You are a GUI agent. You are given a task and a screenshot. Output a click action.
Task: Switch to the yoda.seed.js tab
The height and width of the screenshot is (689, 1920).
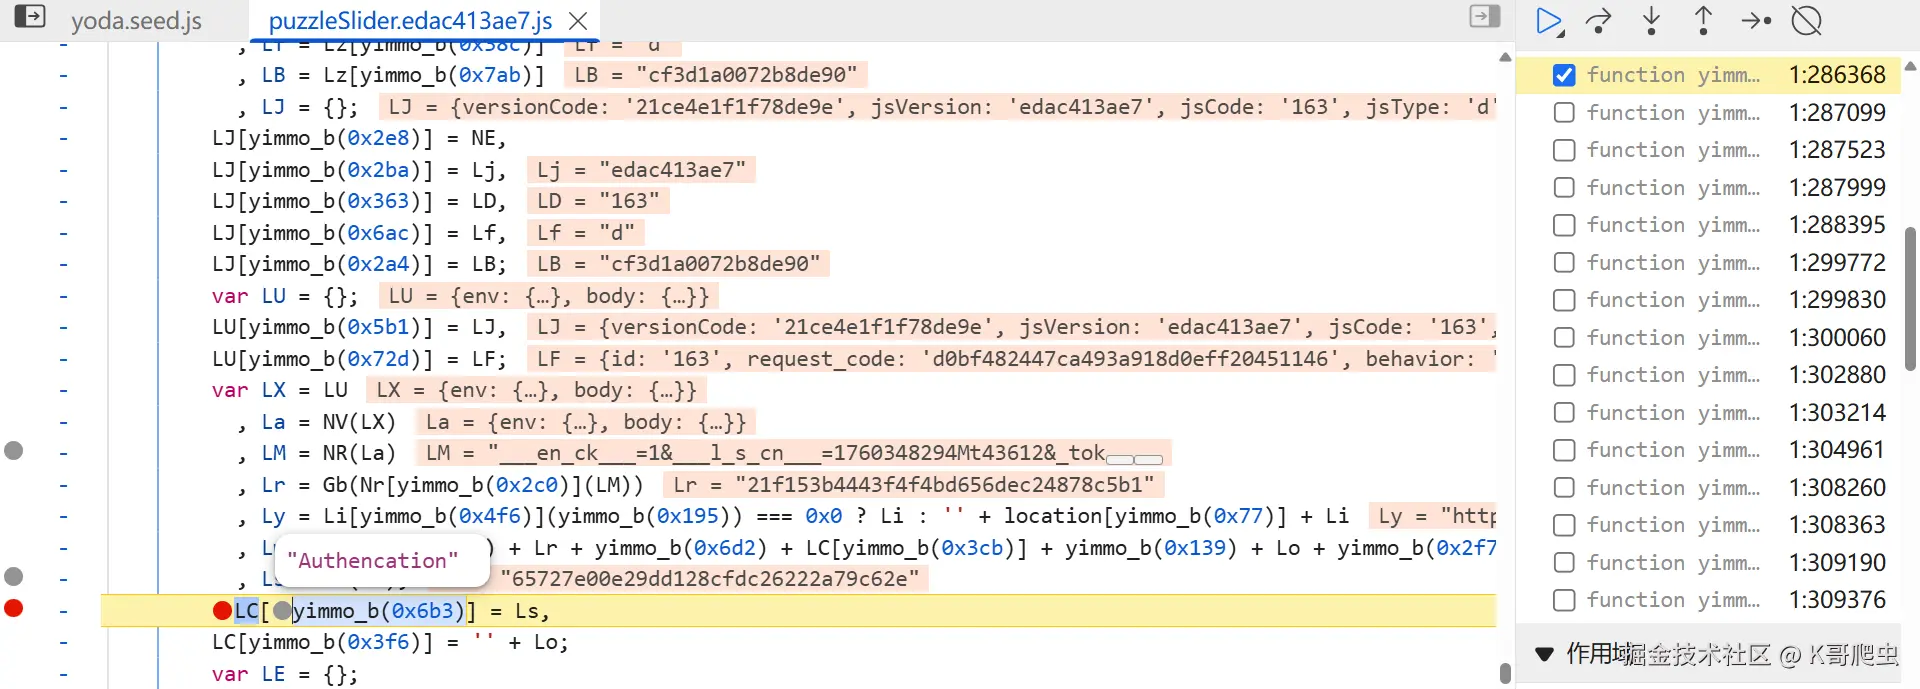coord(136,21)
